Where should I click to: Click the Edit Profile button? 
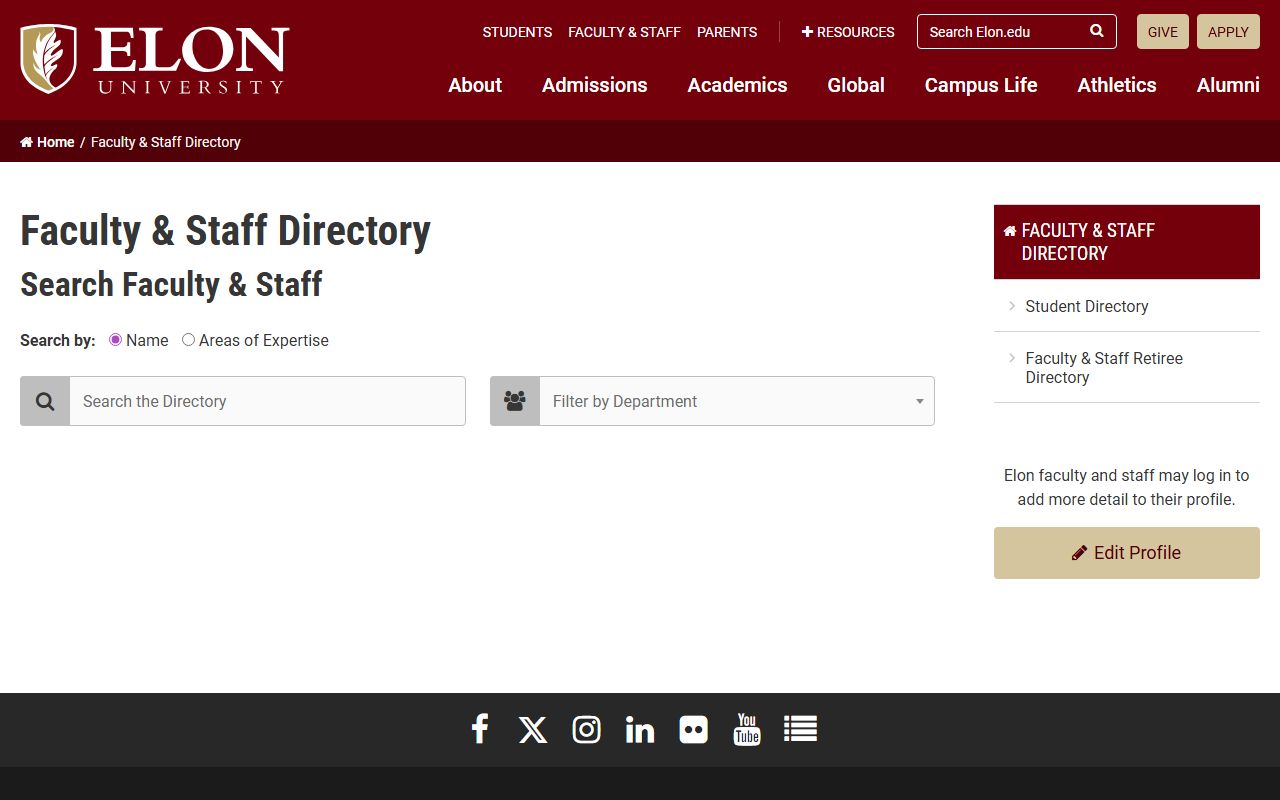1127,553
